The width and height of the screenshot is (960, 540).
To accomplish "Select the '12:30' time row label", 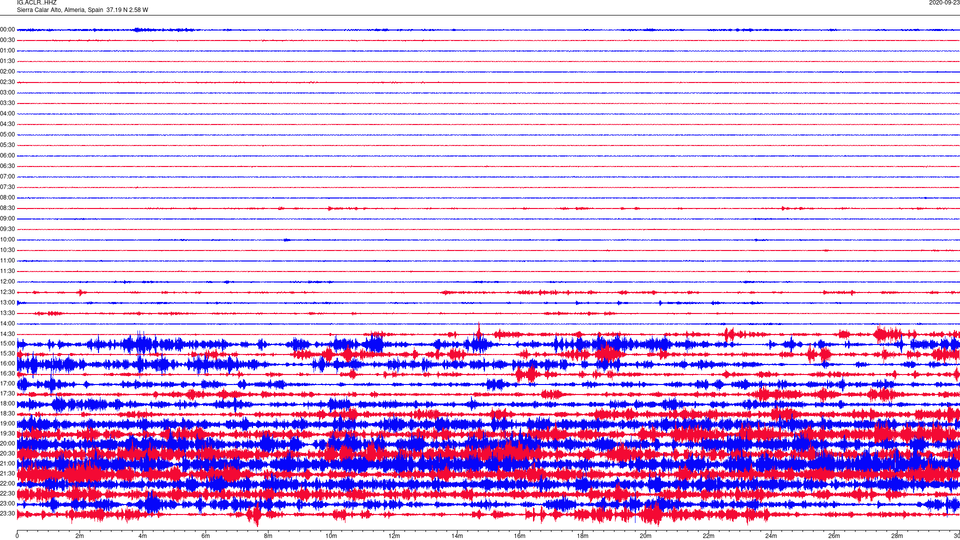I will pyautogui.click(x=7, y=292).
